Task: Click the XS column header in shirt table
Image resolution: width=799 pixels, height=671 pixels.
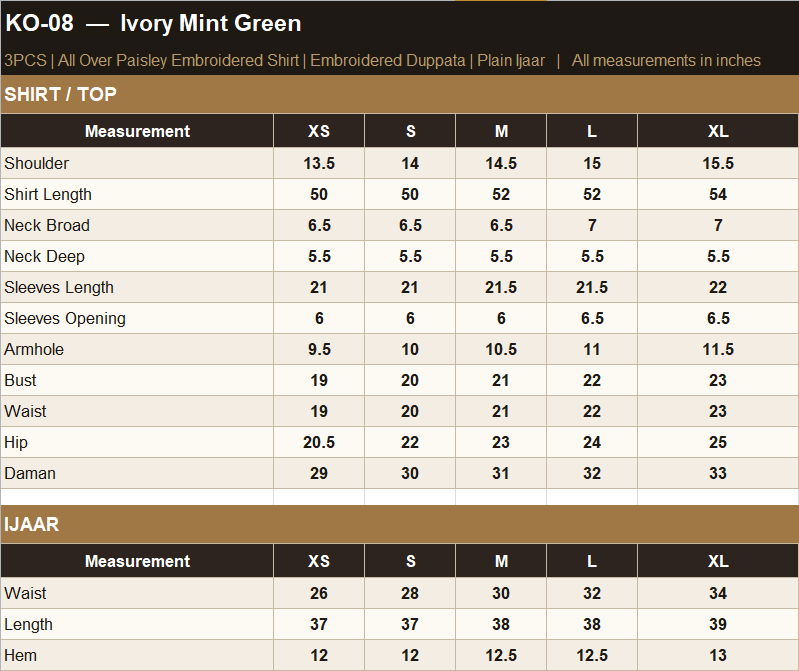Action: pyautogui.click(x=319, y=131)
